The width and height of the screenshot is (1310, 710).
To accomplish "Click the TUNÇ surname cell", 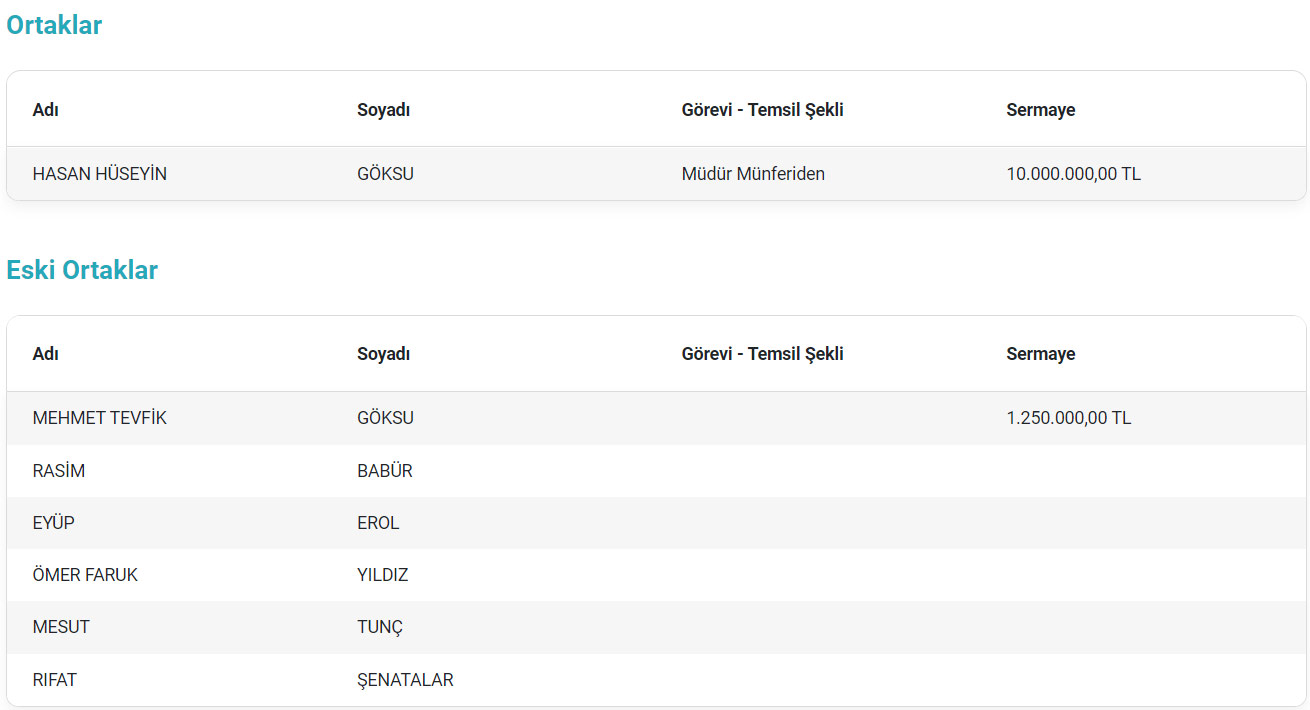I will click(380, 627).
